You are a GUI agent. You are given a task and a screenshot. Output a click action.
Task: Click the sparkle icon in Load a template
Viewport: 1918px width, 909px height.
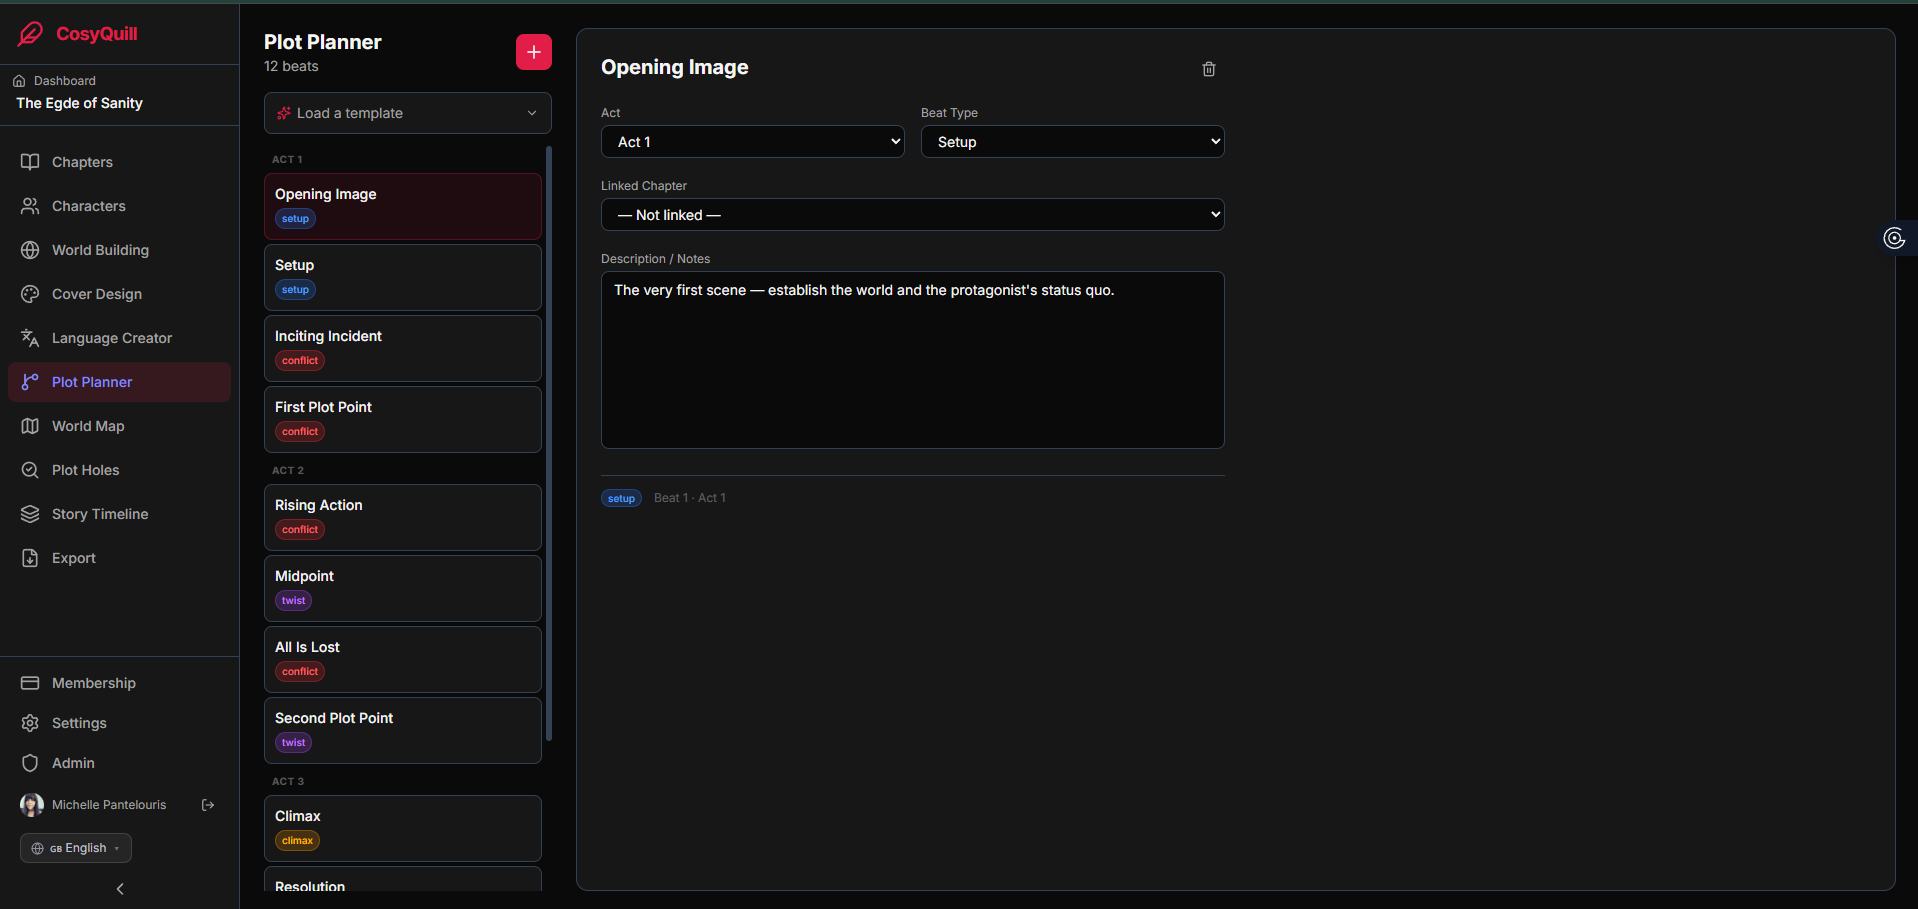coord(284,113)
